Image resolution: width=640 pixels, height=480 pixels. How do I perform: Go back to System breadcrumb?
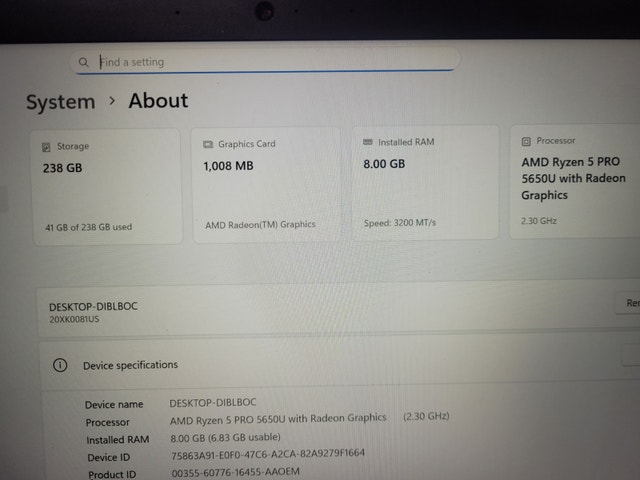click(60, 102)
